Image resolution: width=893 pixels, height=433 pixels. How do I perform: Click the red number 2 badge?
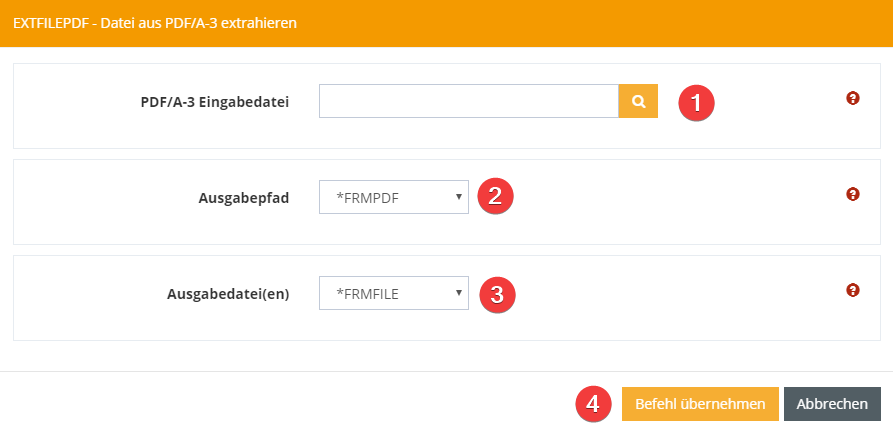click(x=495, y=196)
